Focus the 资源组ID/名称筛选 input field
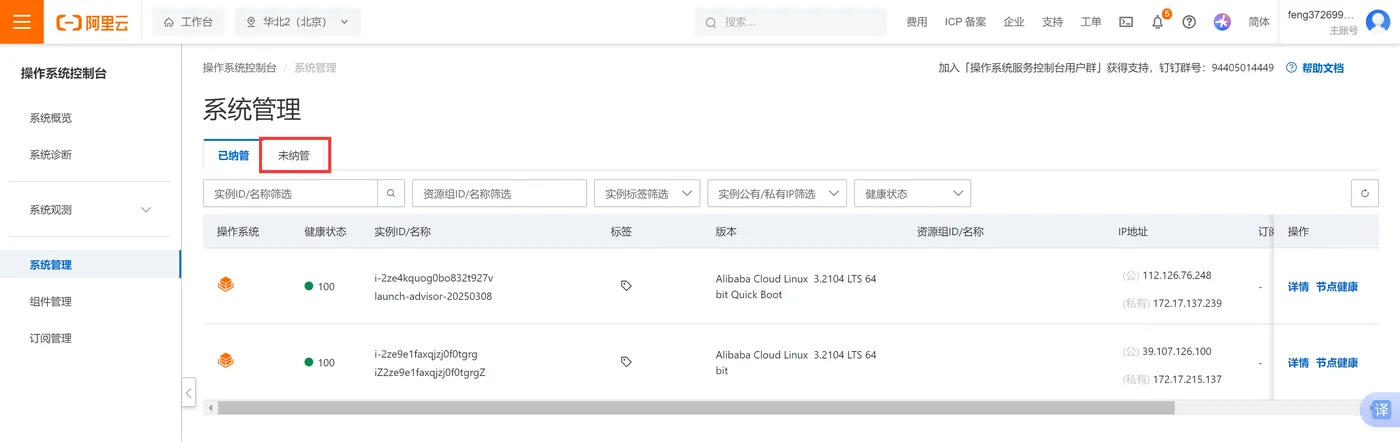1400x442 pixels. [x=499, y=193]
